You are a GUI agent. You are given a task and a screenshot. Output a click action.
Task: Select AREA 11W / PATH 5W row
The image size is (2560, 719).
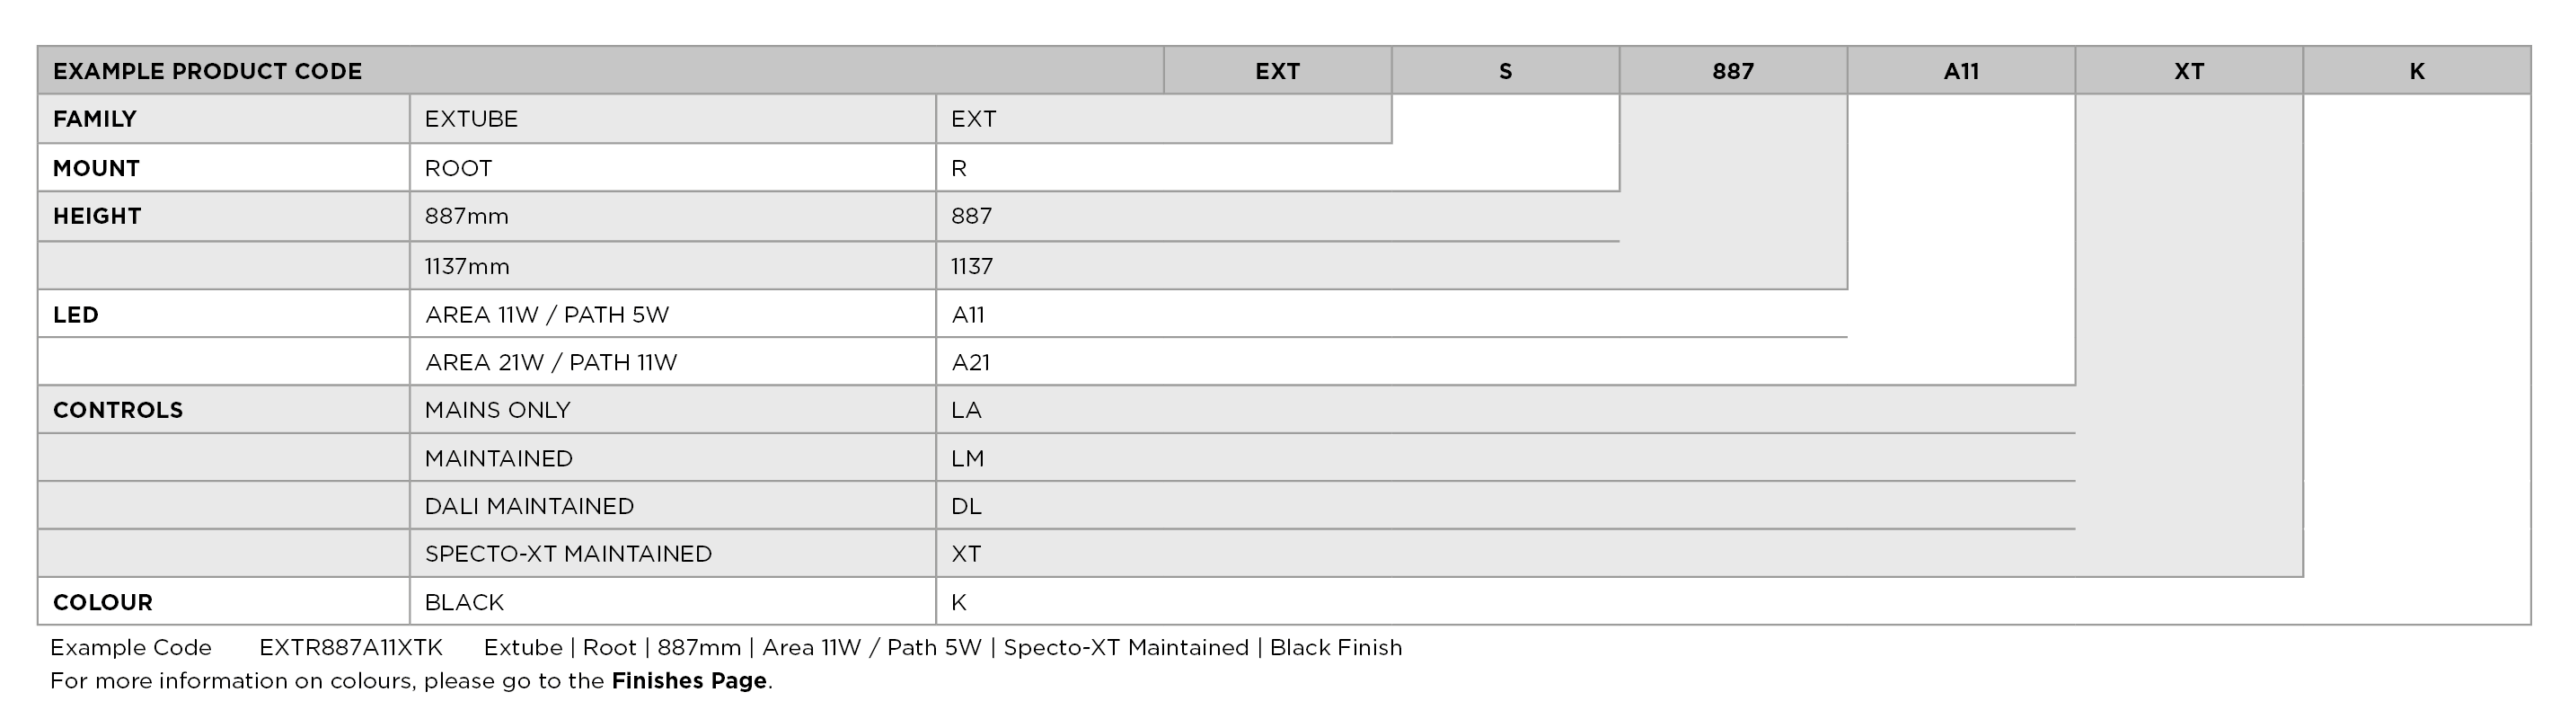point(547,315)
